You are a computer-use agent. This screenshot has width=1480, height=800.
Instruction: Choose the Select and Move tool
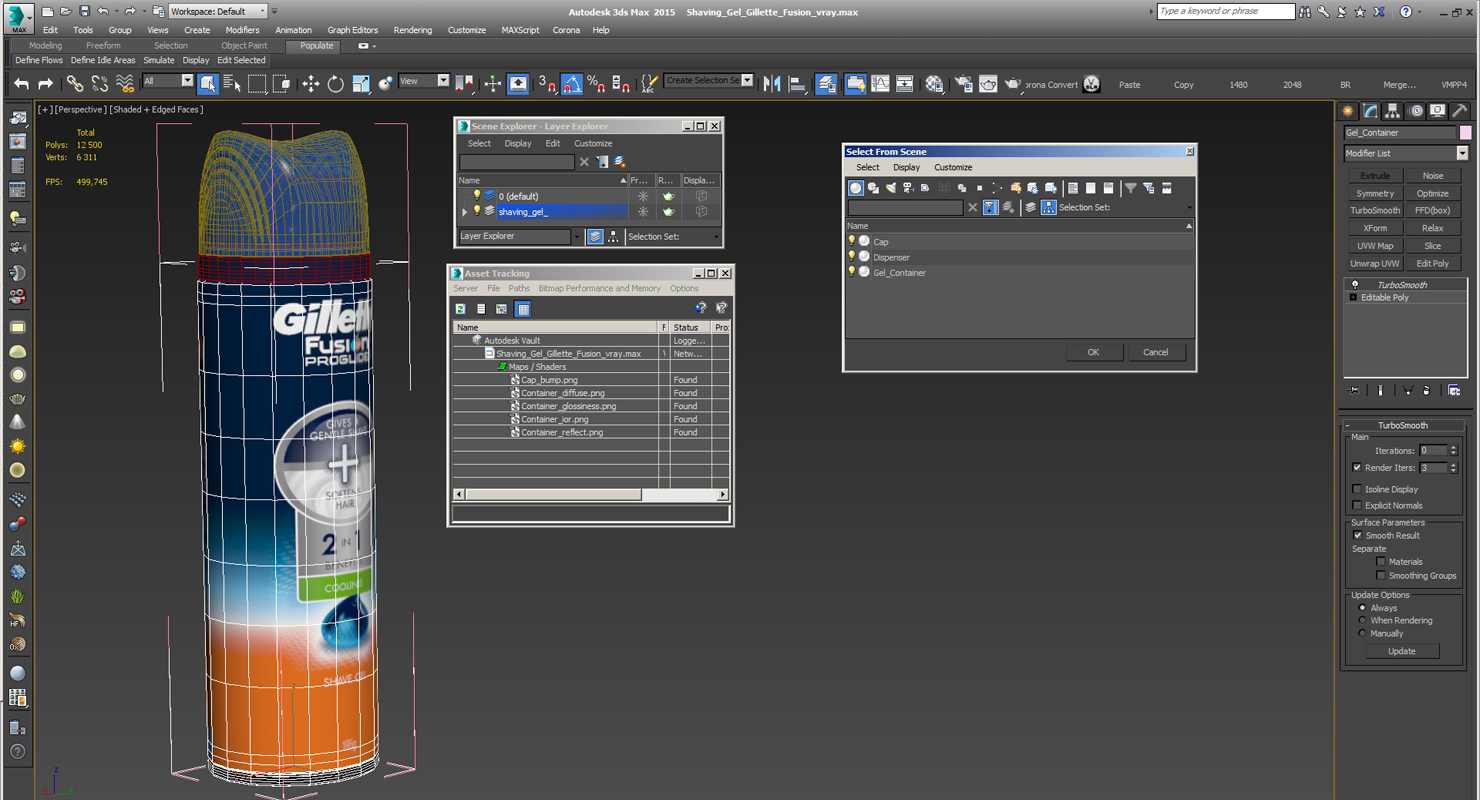tap(311, 84)
